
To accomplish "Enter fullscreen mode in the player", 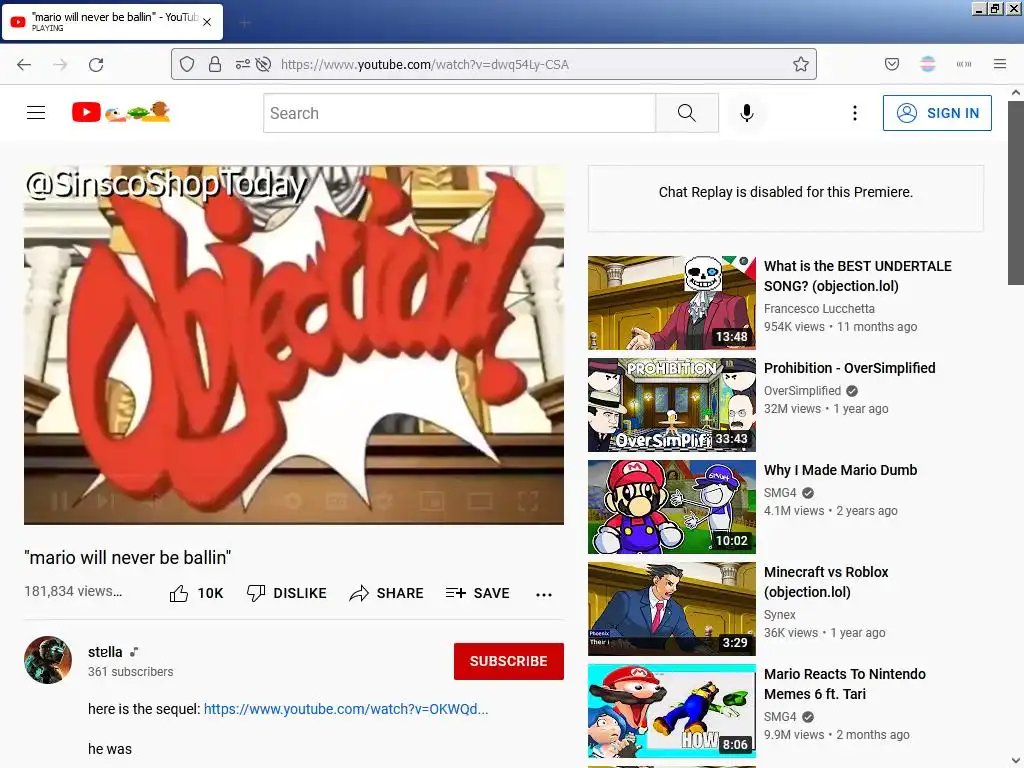I will [x=528, y=502].
